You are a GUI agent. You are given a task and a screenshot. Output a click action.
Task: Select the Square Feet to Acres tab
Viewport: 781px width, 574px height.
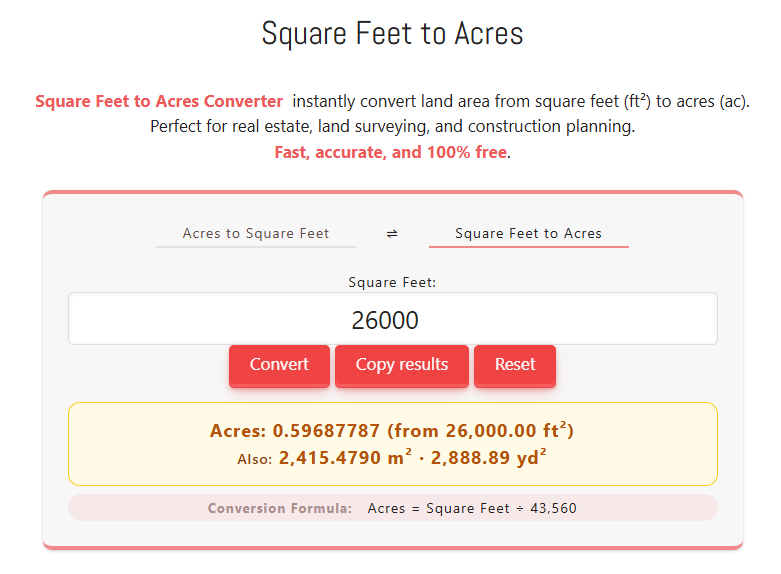coord(528,233)
